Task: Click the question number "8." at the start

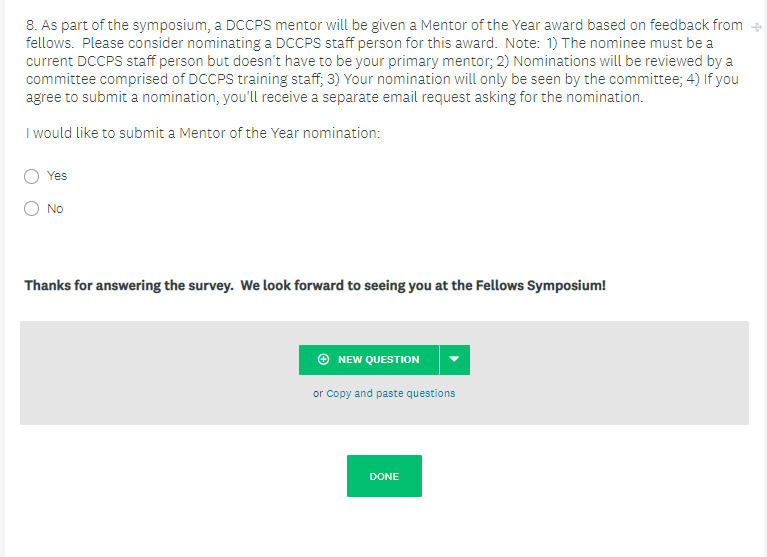Action: [x=32, y=25]
